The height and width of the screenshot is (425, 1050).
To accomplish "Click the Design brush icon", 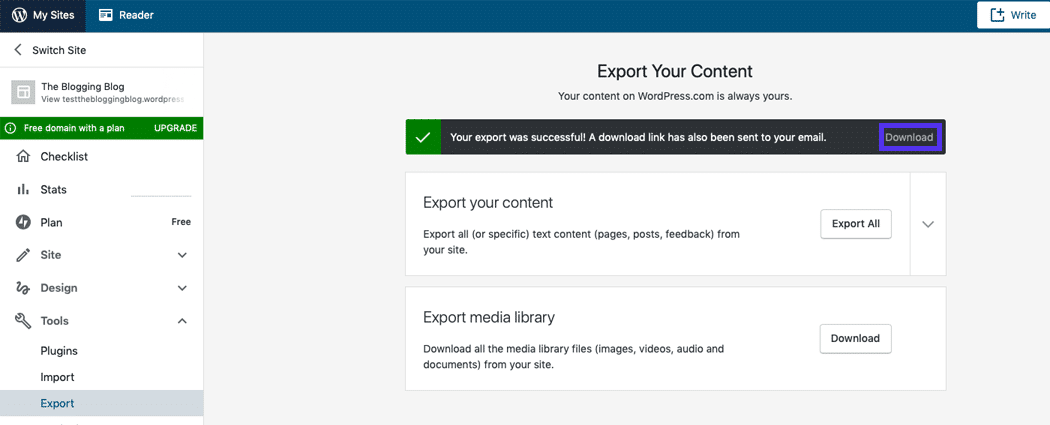I will coord(23,288).
